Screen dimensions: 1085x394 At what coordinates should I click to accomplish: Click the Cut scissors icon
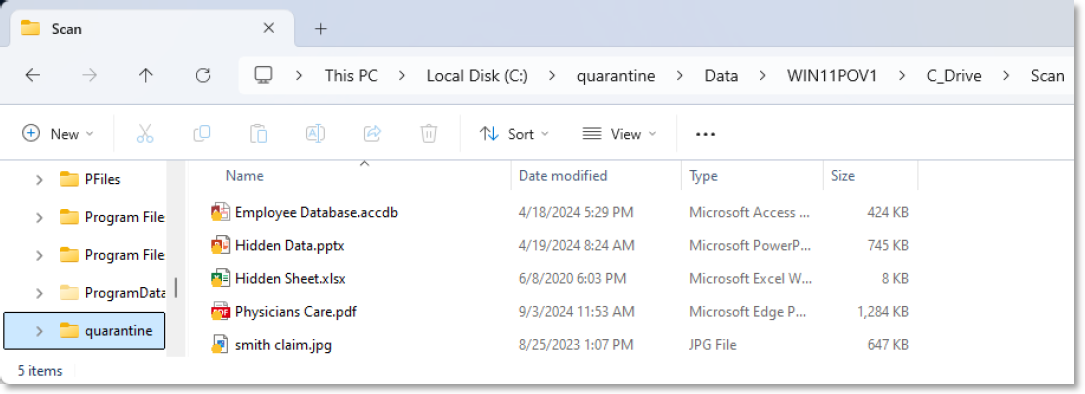[145, 134]
